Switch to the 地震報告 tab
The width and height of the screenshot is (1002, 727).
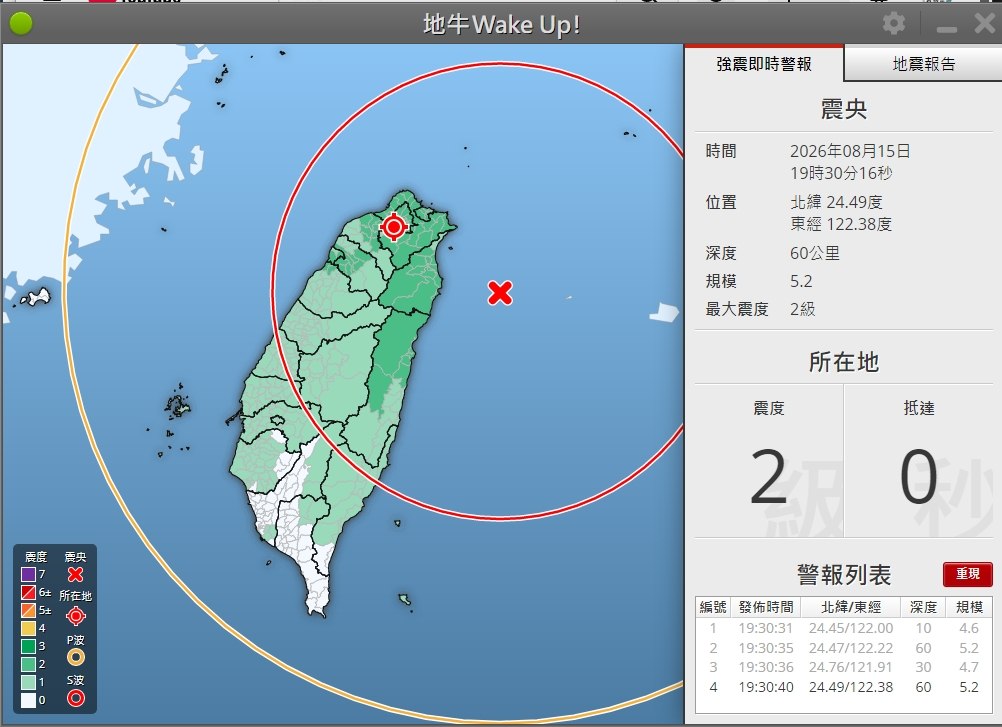pos(923,64)
